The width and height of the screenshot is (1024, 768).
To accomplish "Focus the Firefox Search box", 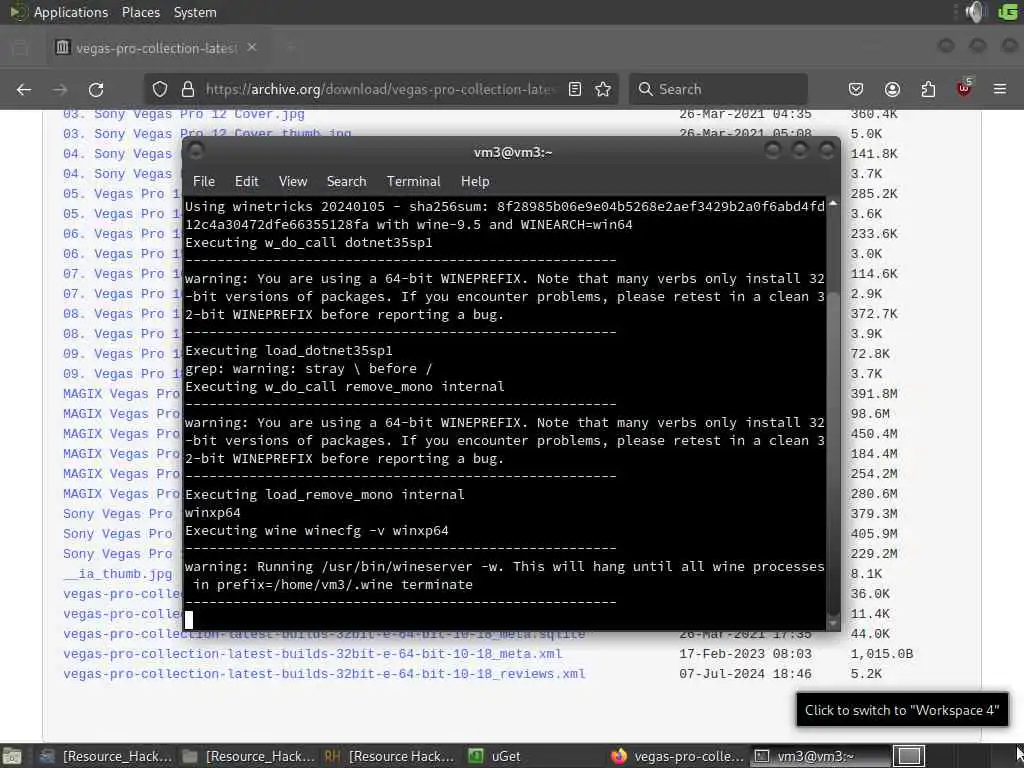I will (718, 89).
